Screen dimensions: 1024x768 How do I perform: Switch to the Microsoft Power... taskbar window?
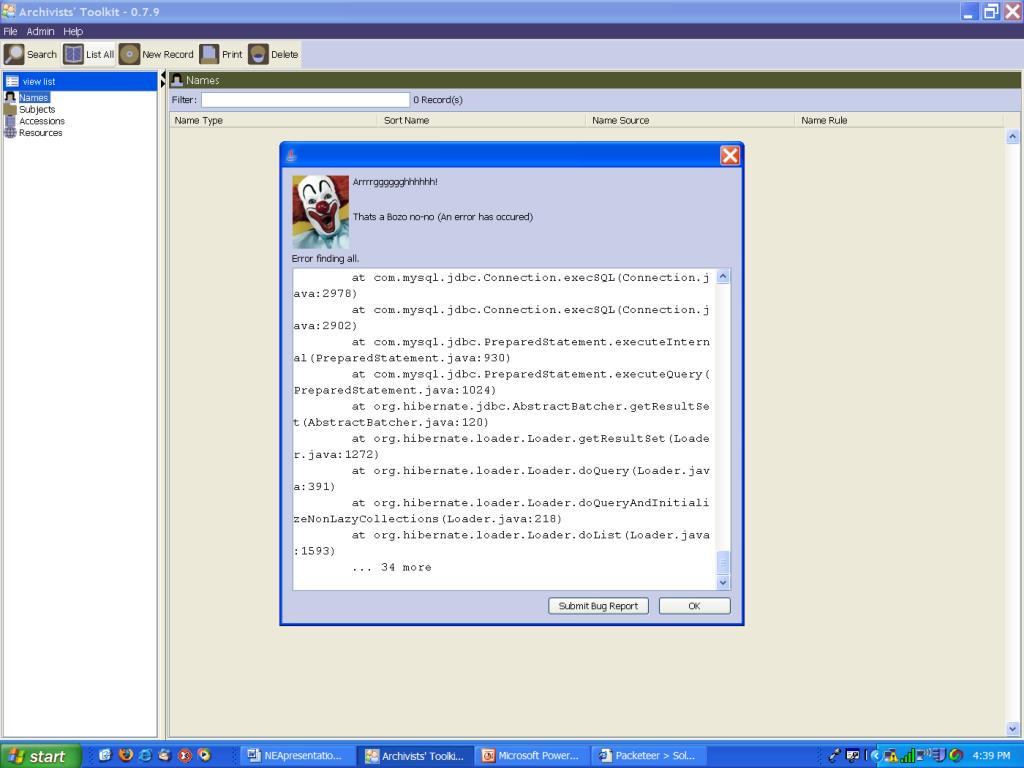click(532, 756)
